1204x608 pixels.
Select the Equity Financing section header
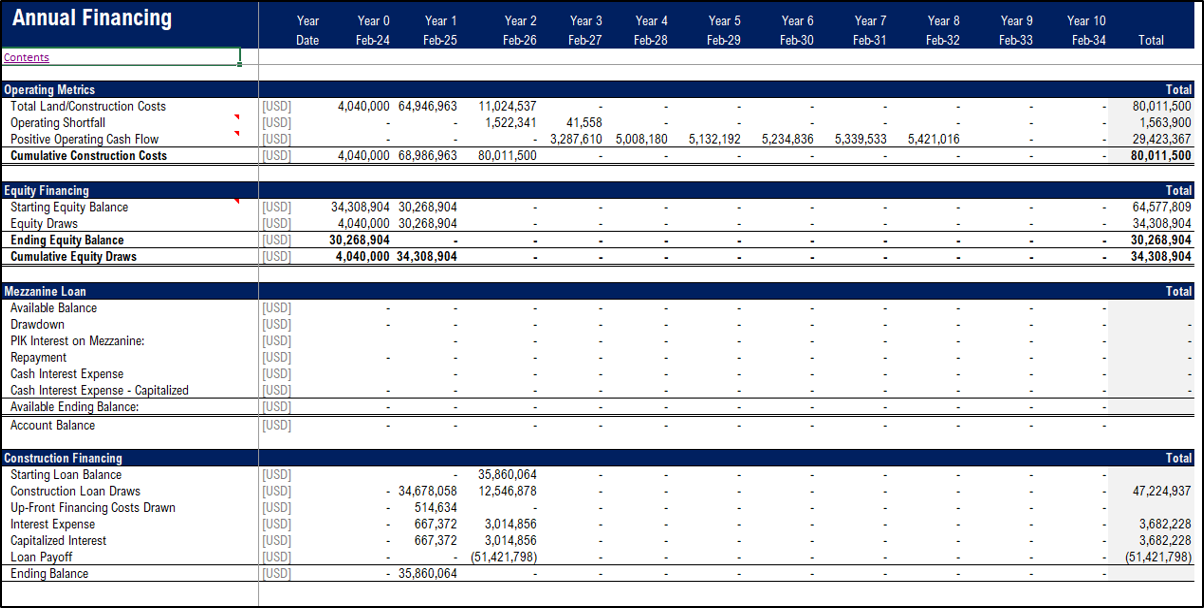point(47,190)
